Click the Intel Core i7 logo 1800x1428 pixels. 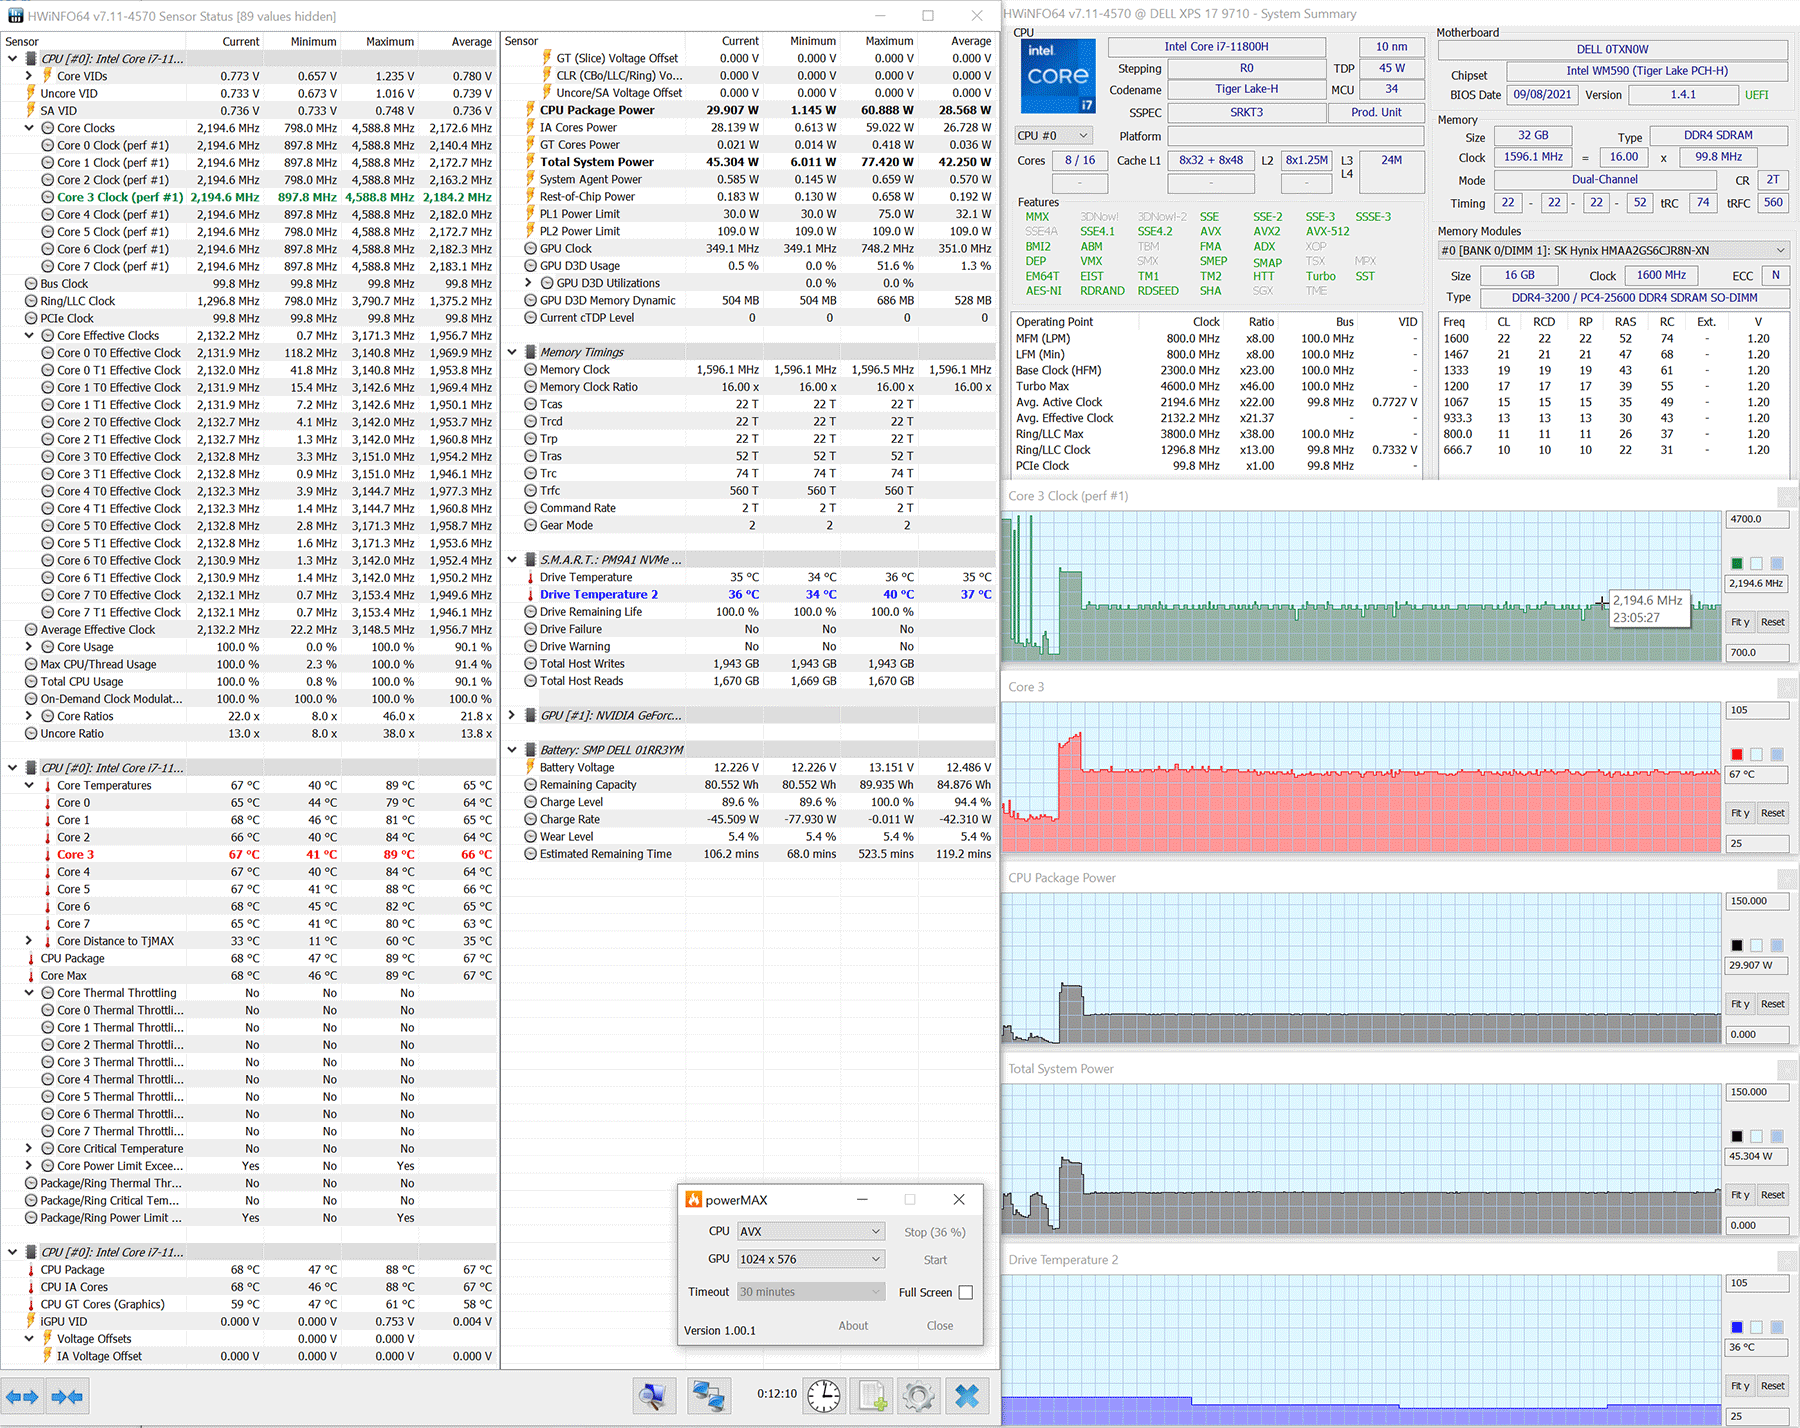pyautogui.click(x=1058, y=76)
